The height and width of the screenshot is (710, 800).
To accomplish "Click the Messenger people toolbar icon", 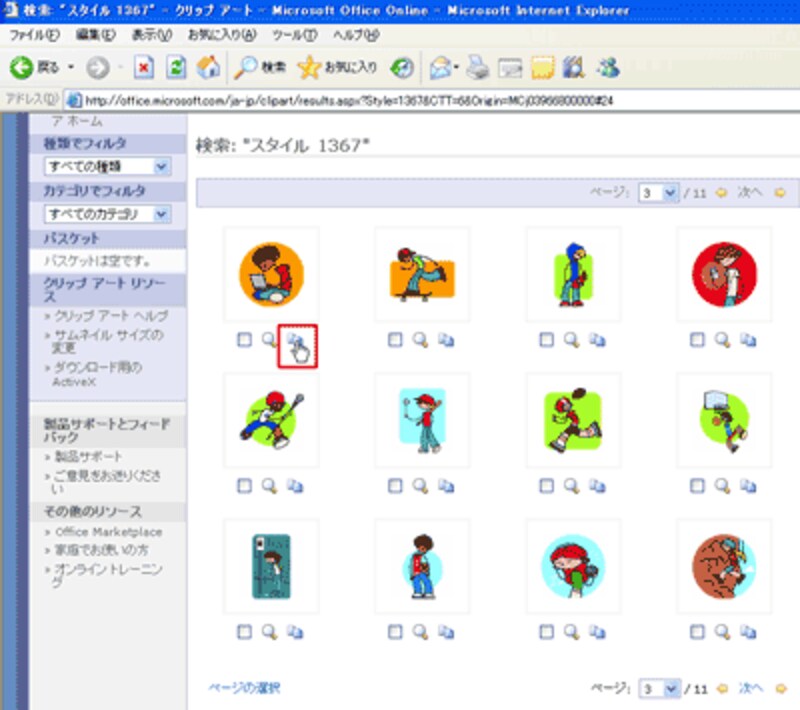I will tap(608, 68).
